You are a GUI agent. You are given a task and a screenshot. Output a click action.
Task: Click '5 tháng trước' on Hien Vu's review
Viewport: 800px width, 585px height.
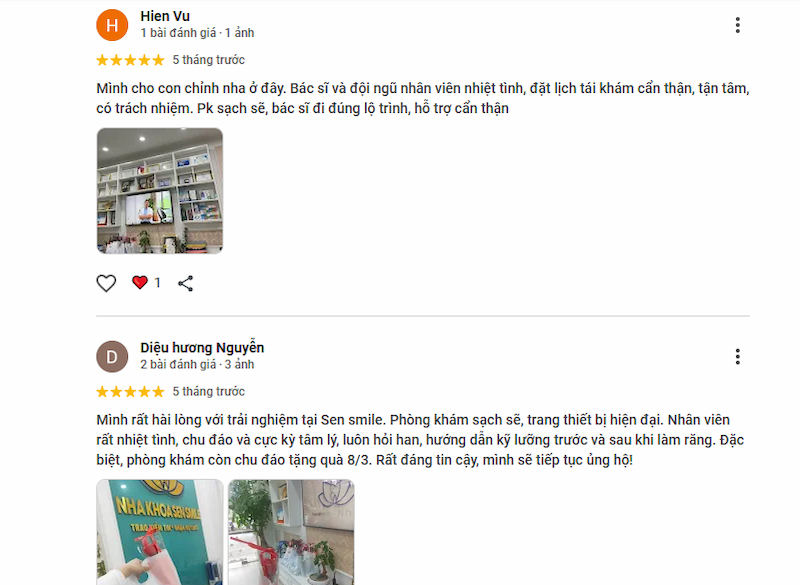tap(209, 60)
